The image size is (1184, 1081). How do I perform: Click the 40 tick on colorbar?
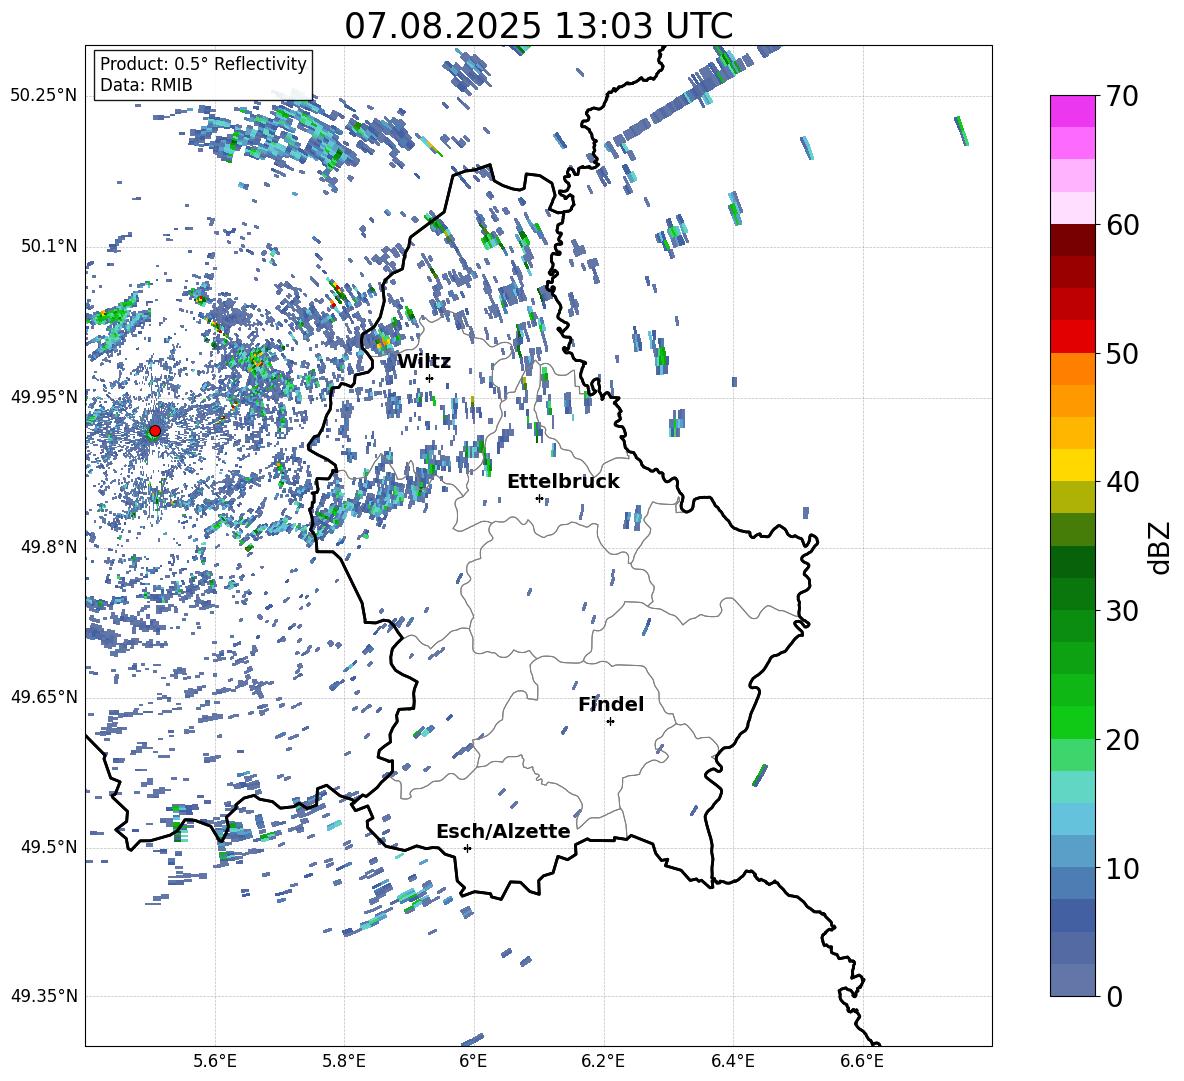(1122, 482)
